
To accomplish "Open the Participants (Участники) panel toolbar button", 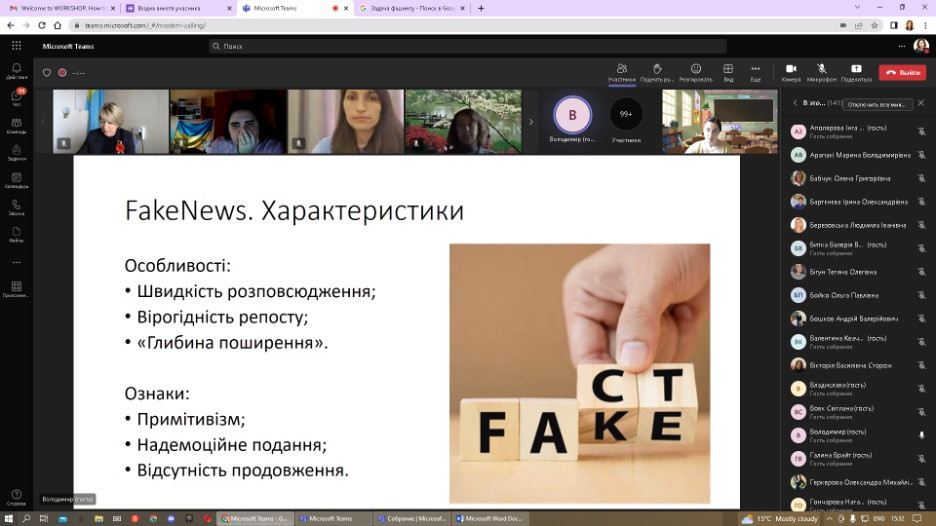I will tap(621, 72).
